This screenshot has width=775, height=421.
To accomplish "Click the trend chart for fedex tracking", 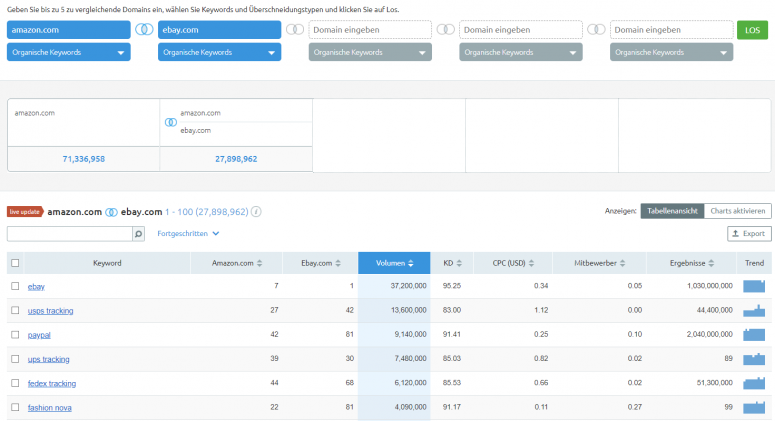I will (x=754, y=383).
